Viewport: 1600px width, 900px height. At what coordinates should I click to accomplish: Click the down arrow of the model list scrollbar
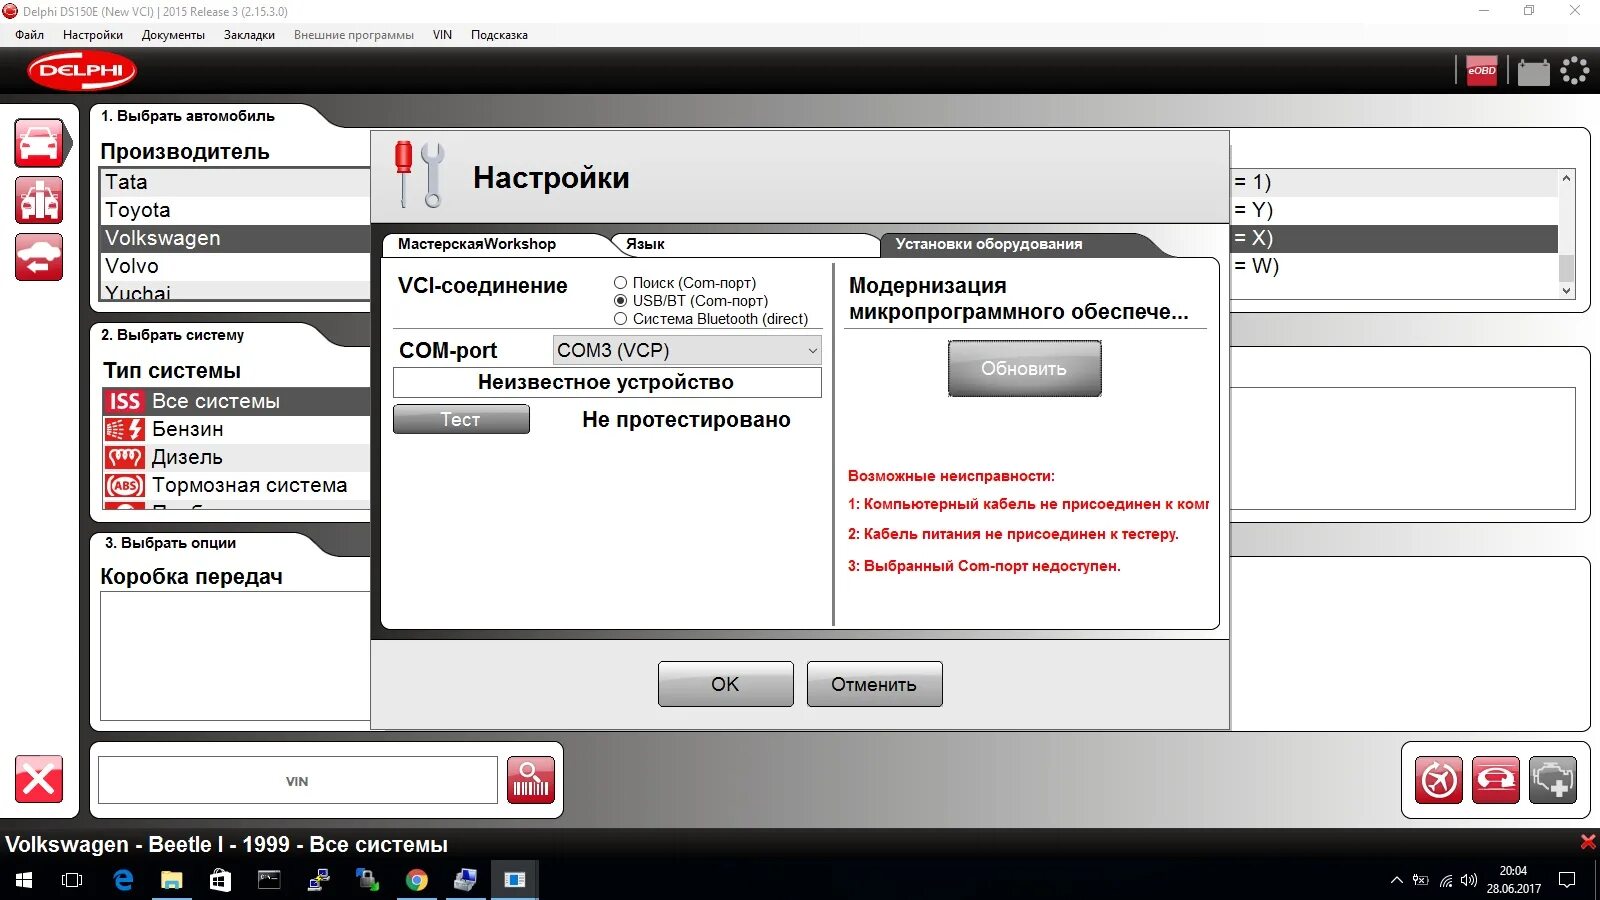pyautogui.click(x=1567, y=291)
